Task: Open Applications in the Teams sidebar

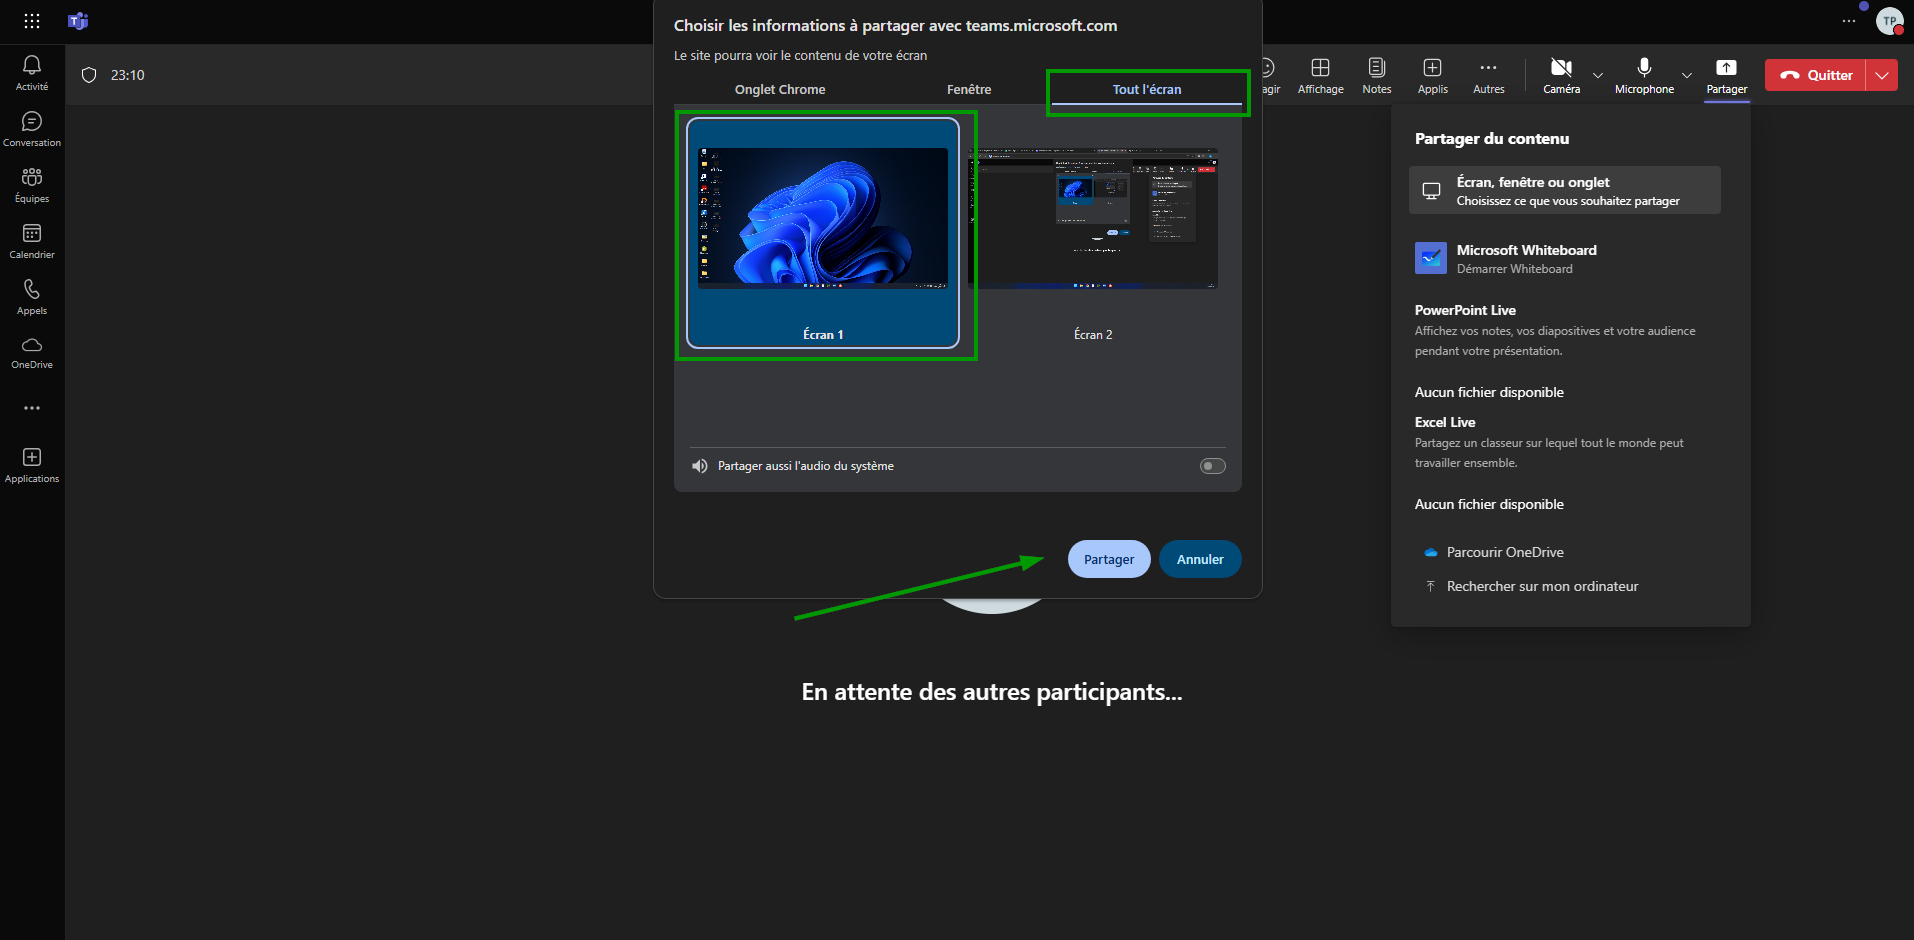Action: 32,466
